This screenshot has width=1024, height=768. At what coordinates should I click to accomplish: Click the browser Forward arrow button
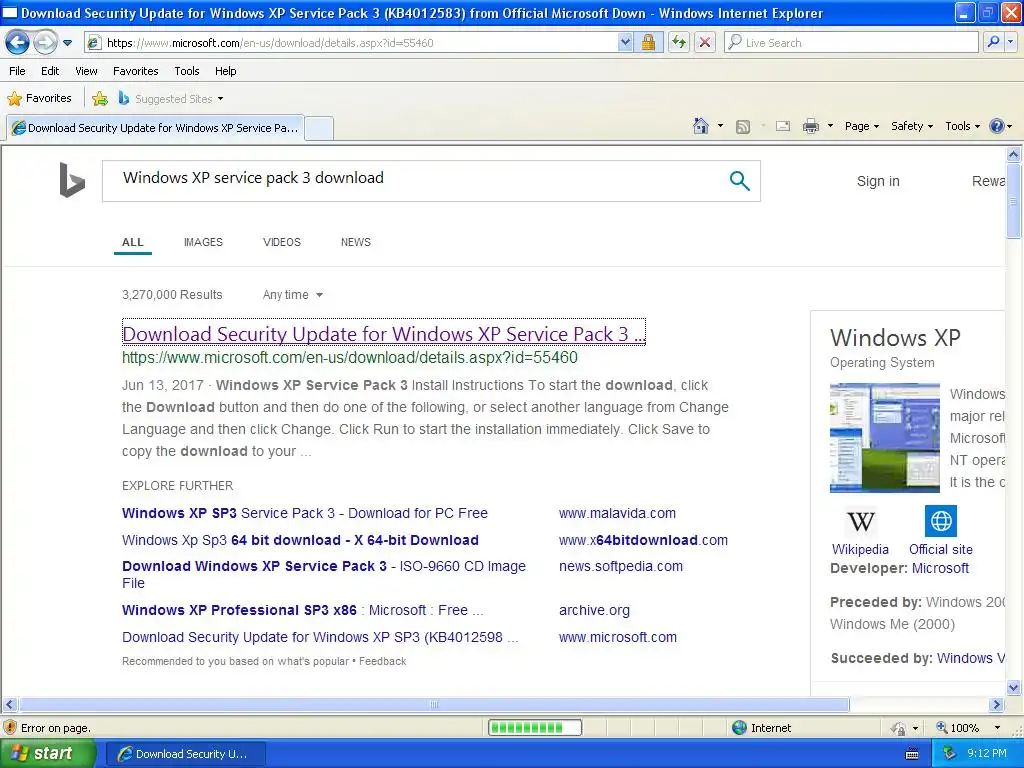coord(45,42)
